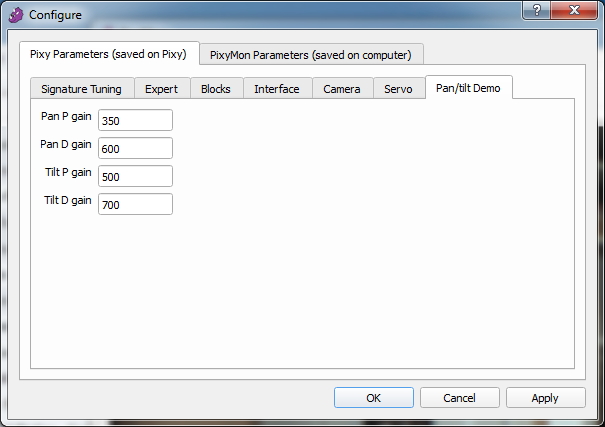Select the Tilt D gain input box

pyautogui.click(x=135, y=204)
